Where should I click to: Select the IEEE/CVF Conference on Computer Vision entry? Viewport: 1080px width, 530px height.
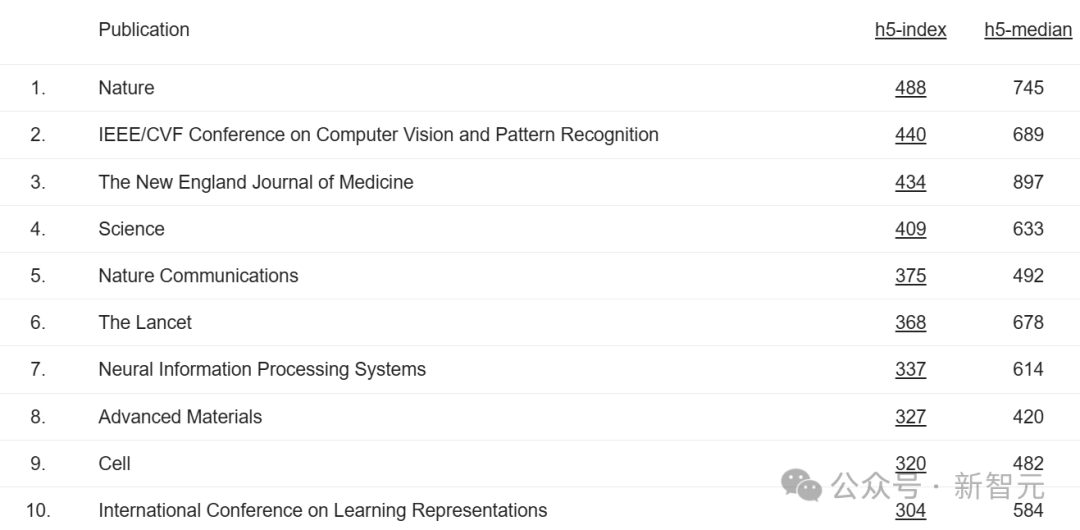coord(378,134)
